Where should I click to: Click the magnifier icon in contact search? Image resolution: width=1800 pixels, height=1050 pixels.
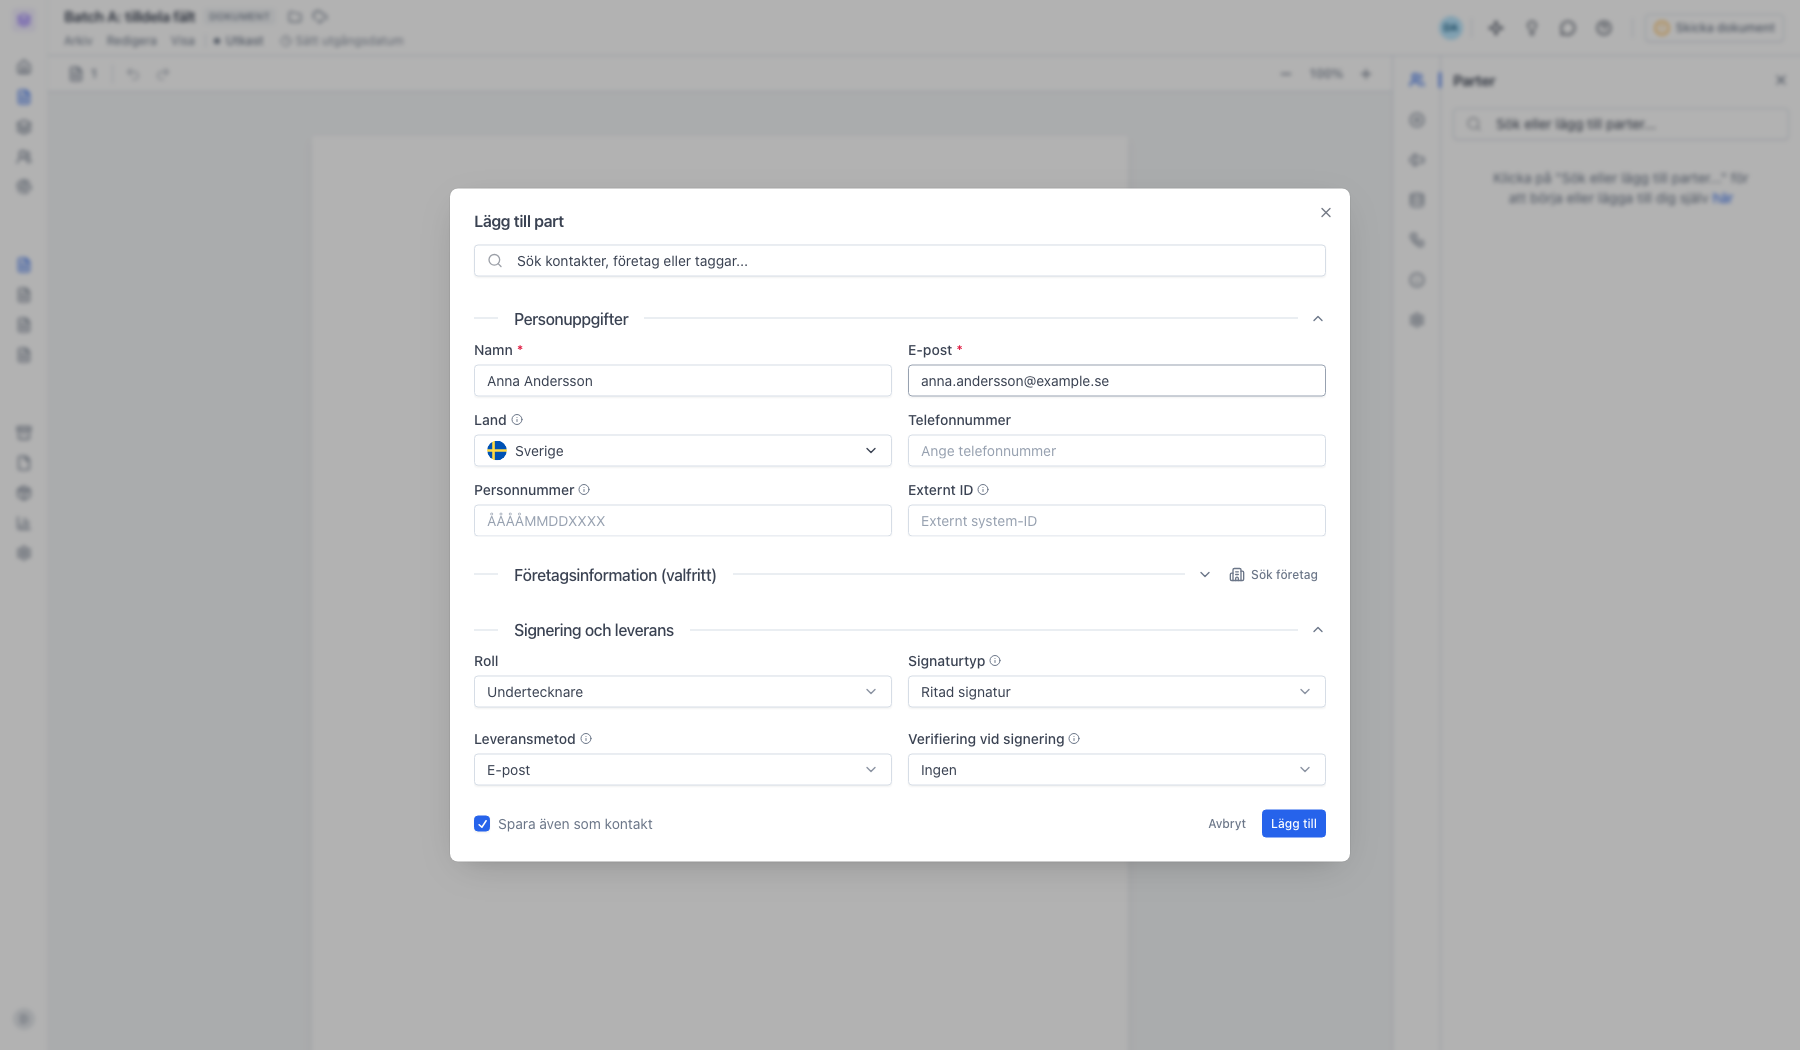coord(495,261)
